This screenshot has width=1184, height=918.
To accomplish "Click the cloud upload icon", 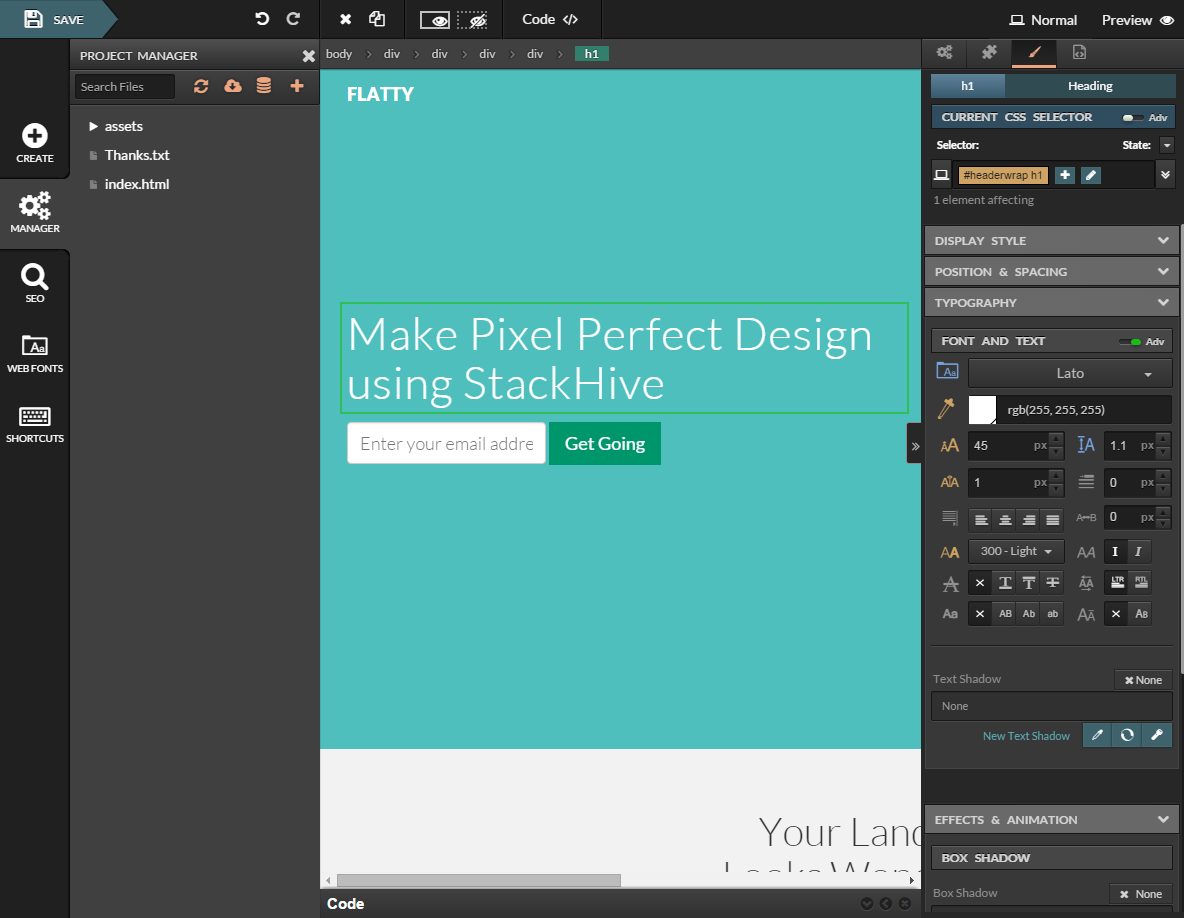I will click(x=233, y=86).
